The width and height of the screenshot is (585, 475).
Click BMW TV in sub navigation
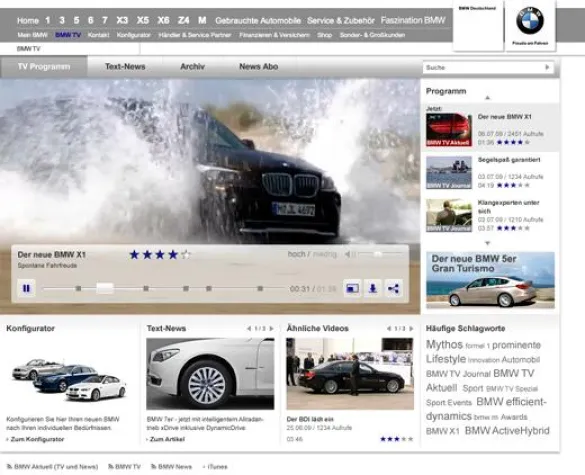[68, 35]
